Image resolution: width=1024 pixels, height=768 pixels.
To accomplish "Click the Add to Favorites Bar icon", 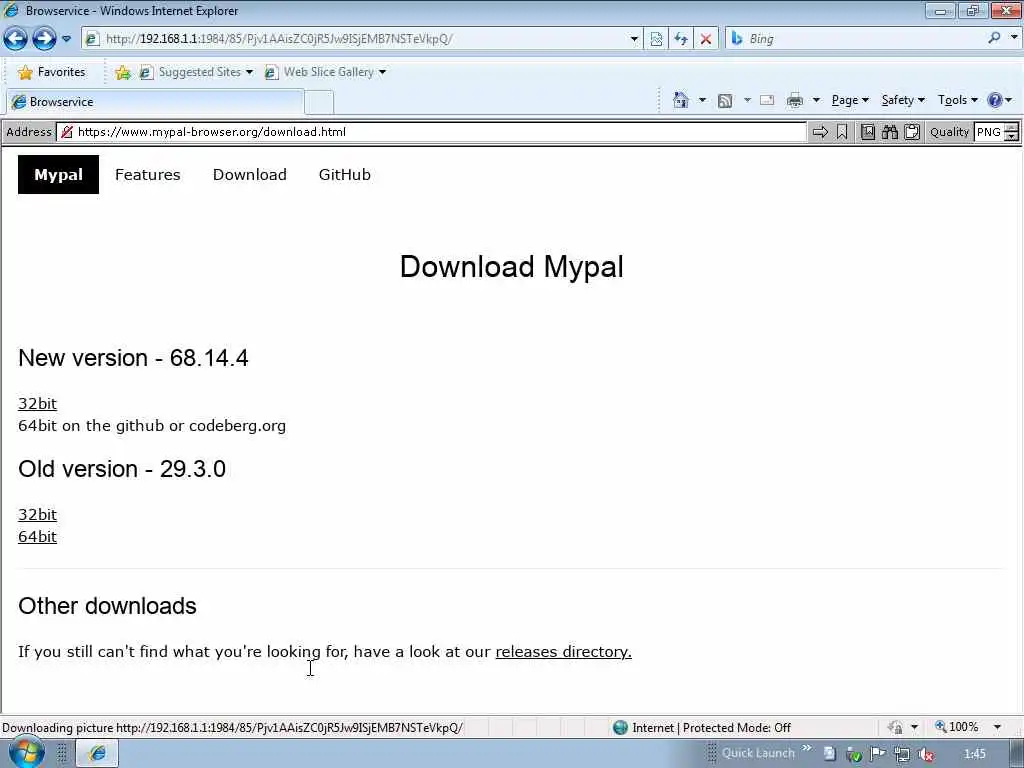I will tap(122, 72).
